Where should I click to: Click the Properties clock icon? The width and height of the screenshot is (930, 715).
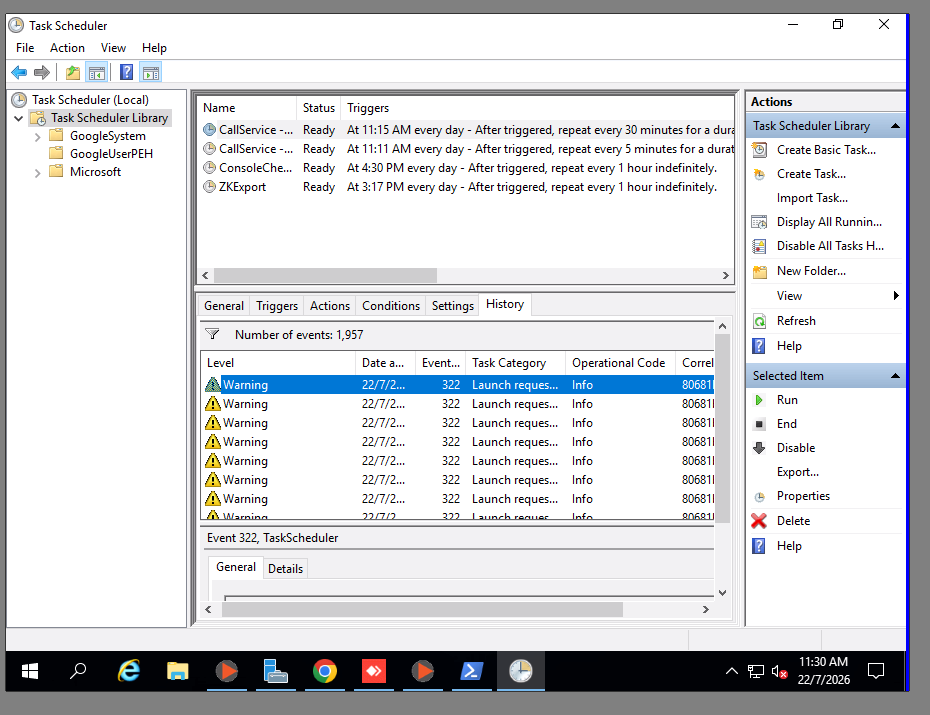[759, 497]
